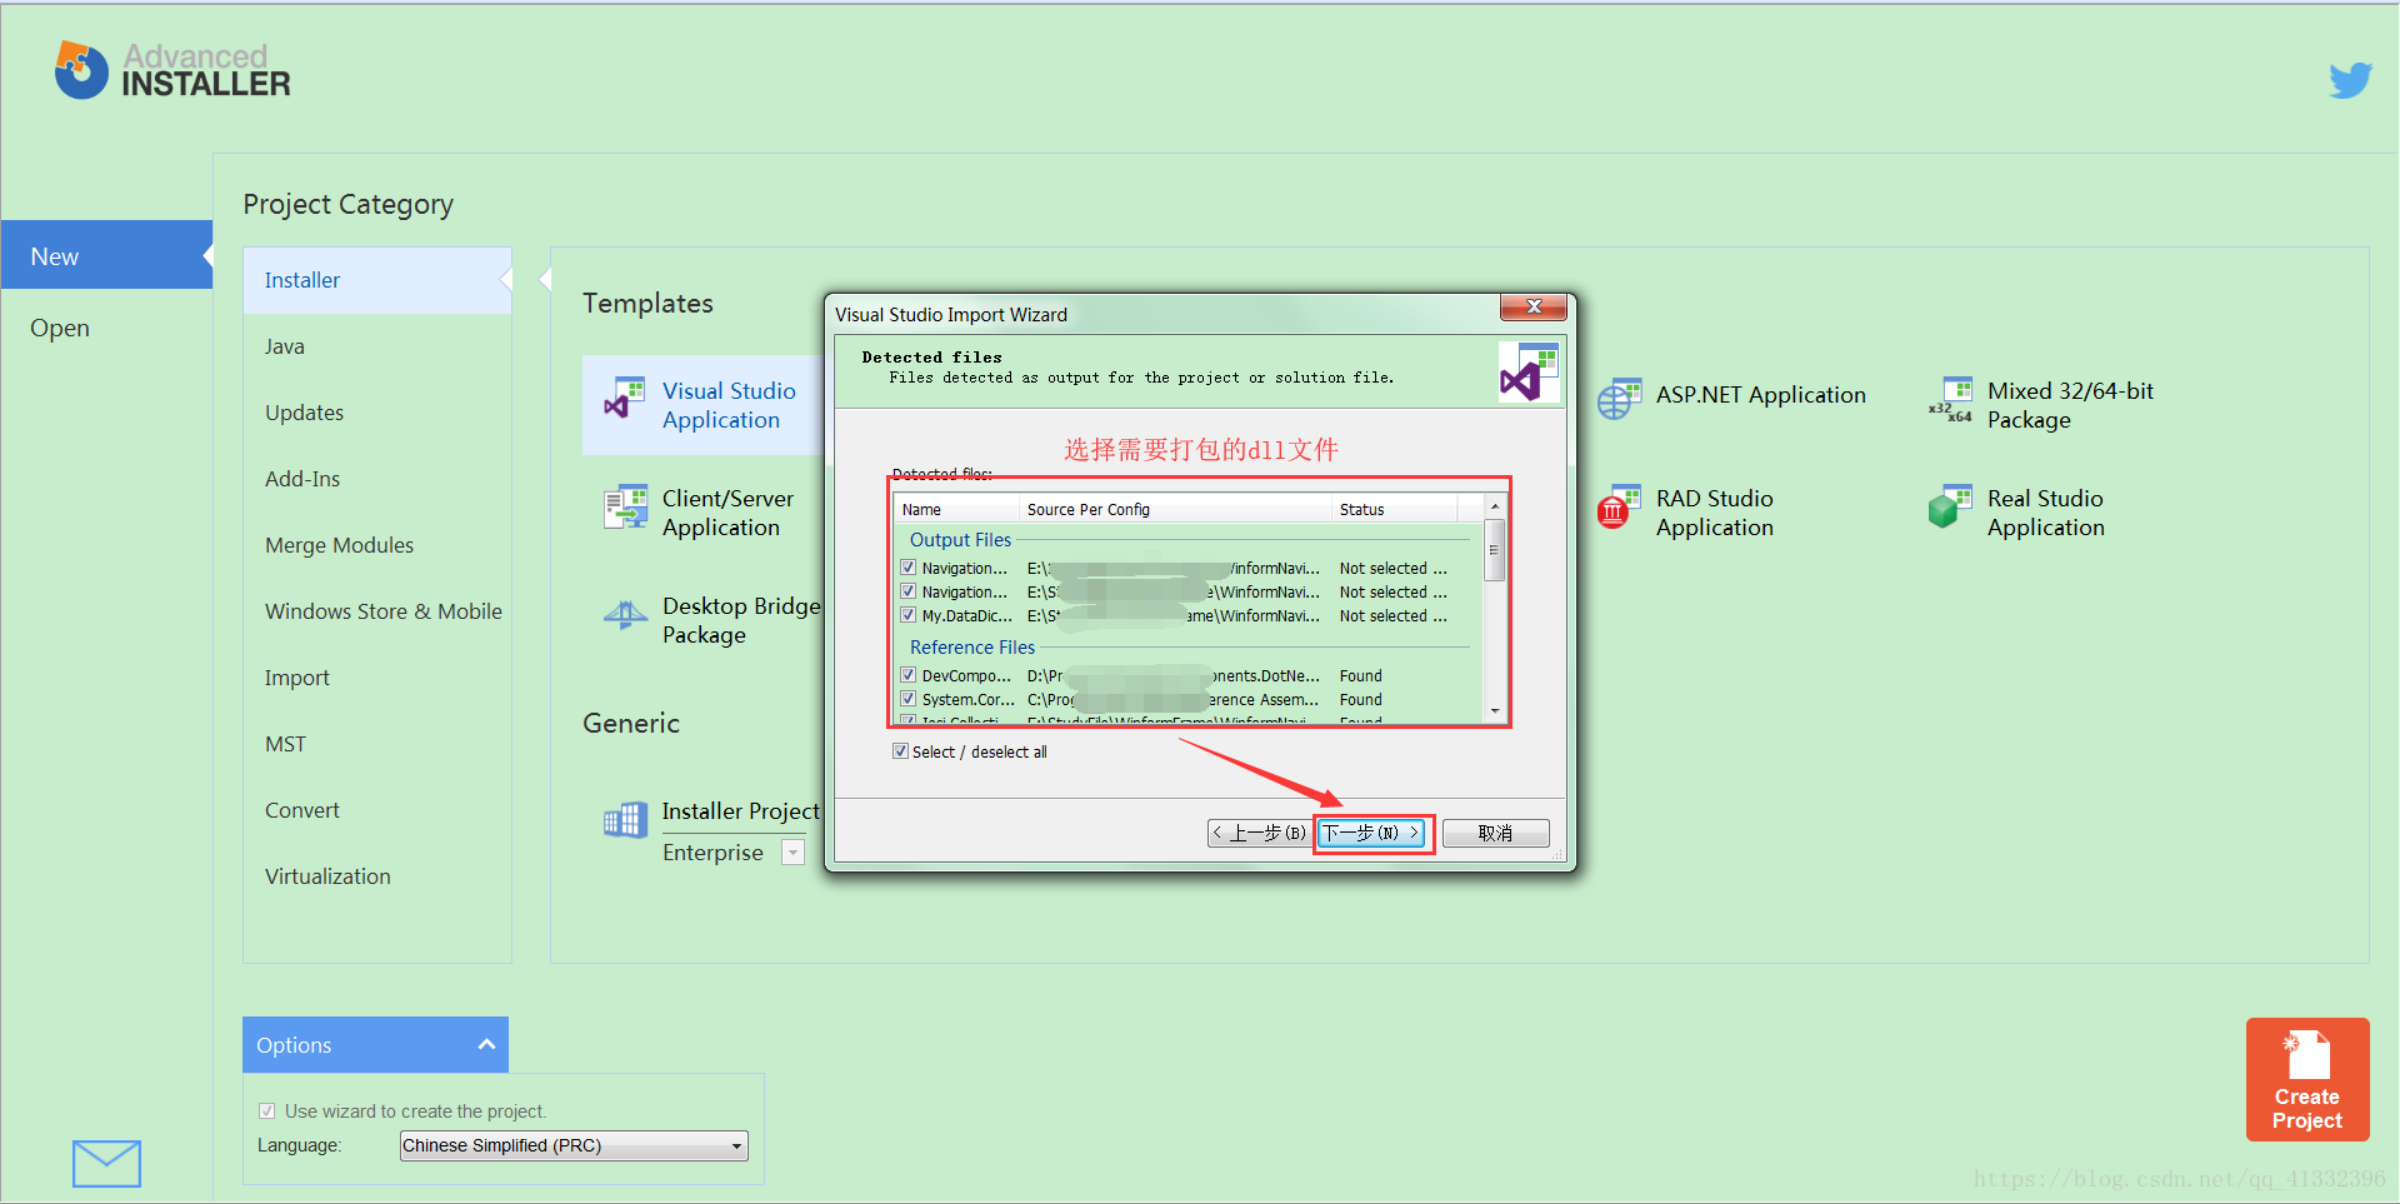Uncheck the DevCompo reference file checkbox
Image resolution: width=2400 pixels, height=1204 pixels.
coord(908,675)
